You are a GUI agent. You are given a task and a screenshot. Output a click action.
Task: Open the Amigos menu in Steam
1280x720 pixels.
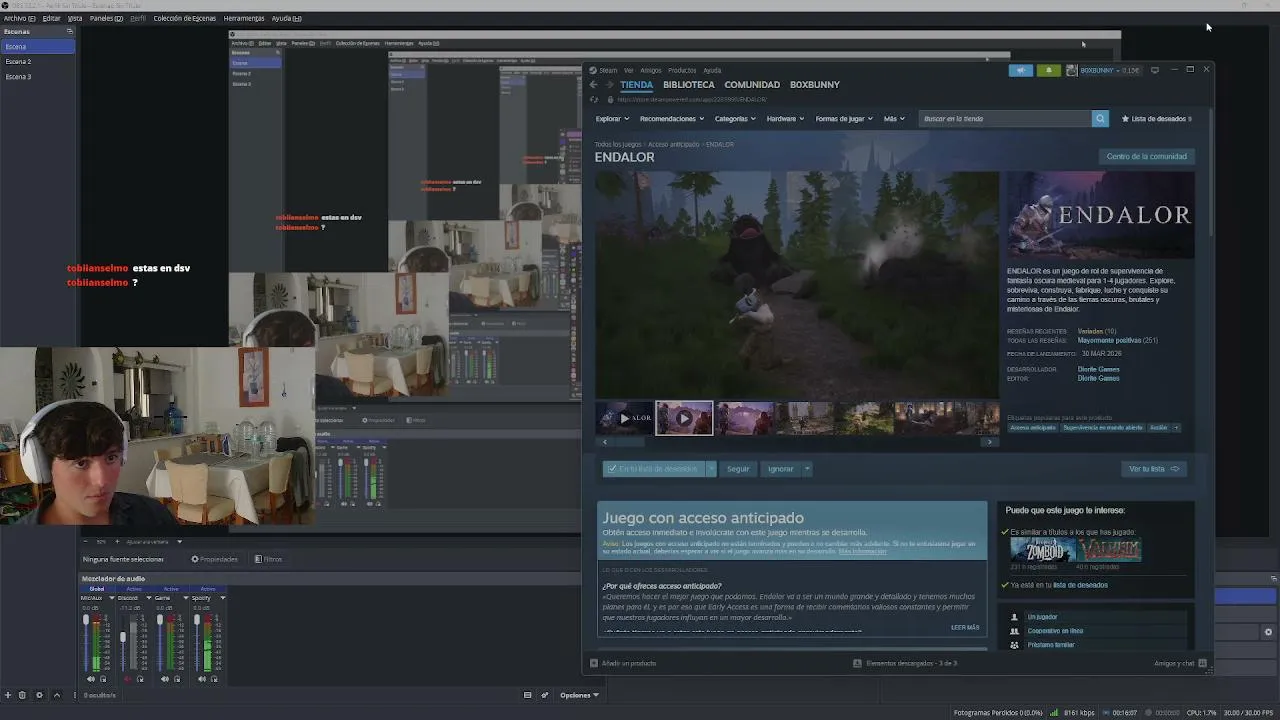(x=651, y=70)
